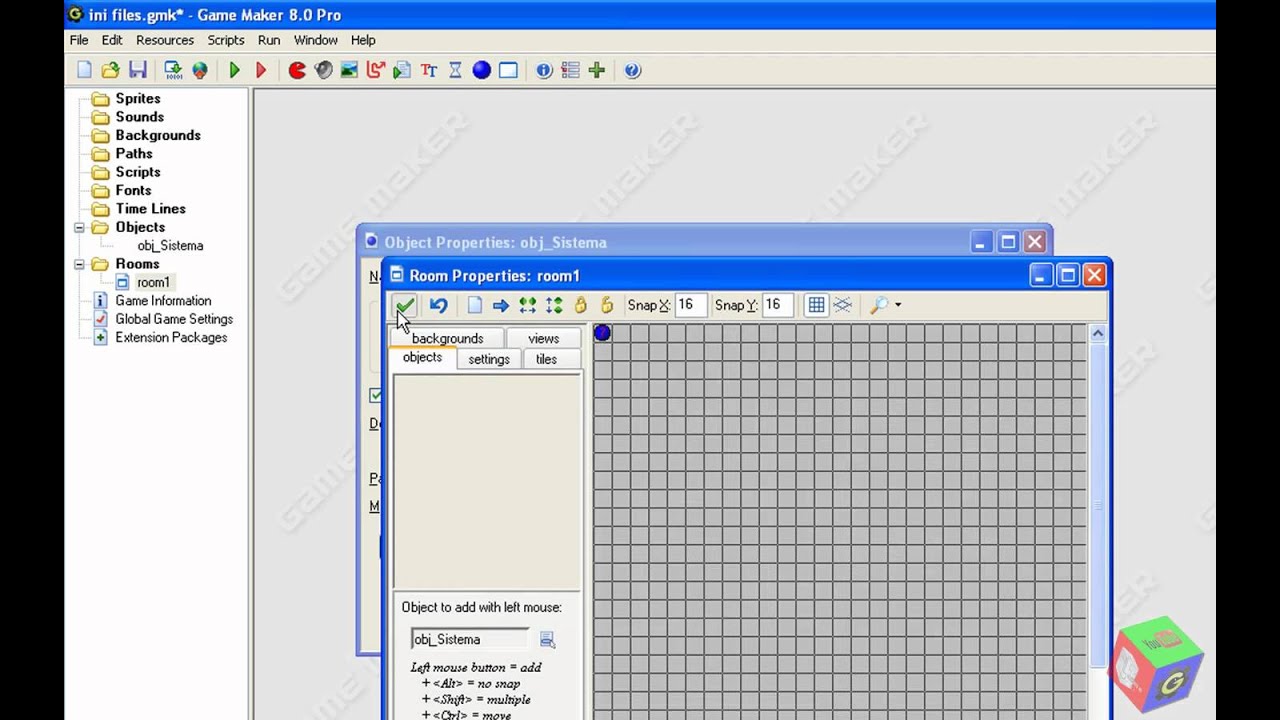Create a font resource
The image size is (1280, 720).
[x=429, y=70]
